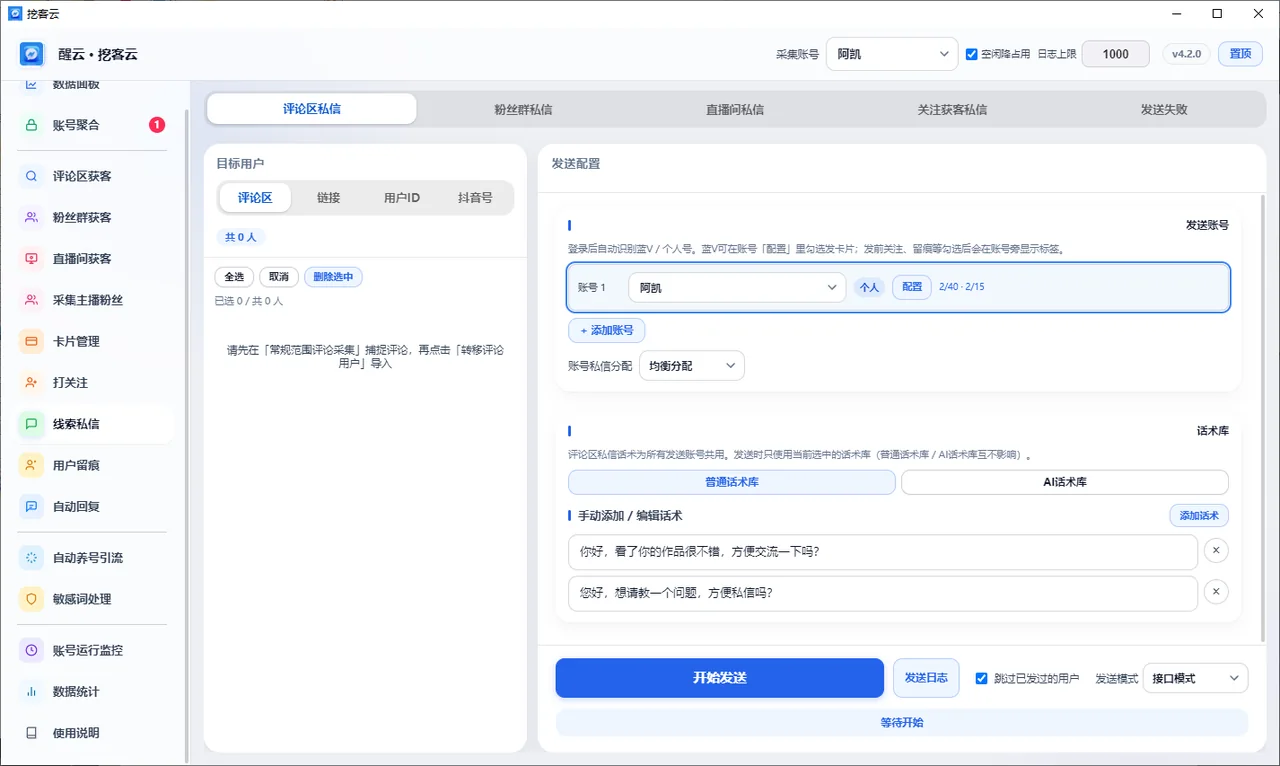Open 账号聚合 sidebar icon

point(31,125)
